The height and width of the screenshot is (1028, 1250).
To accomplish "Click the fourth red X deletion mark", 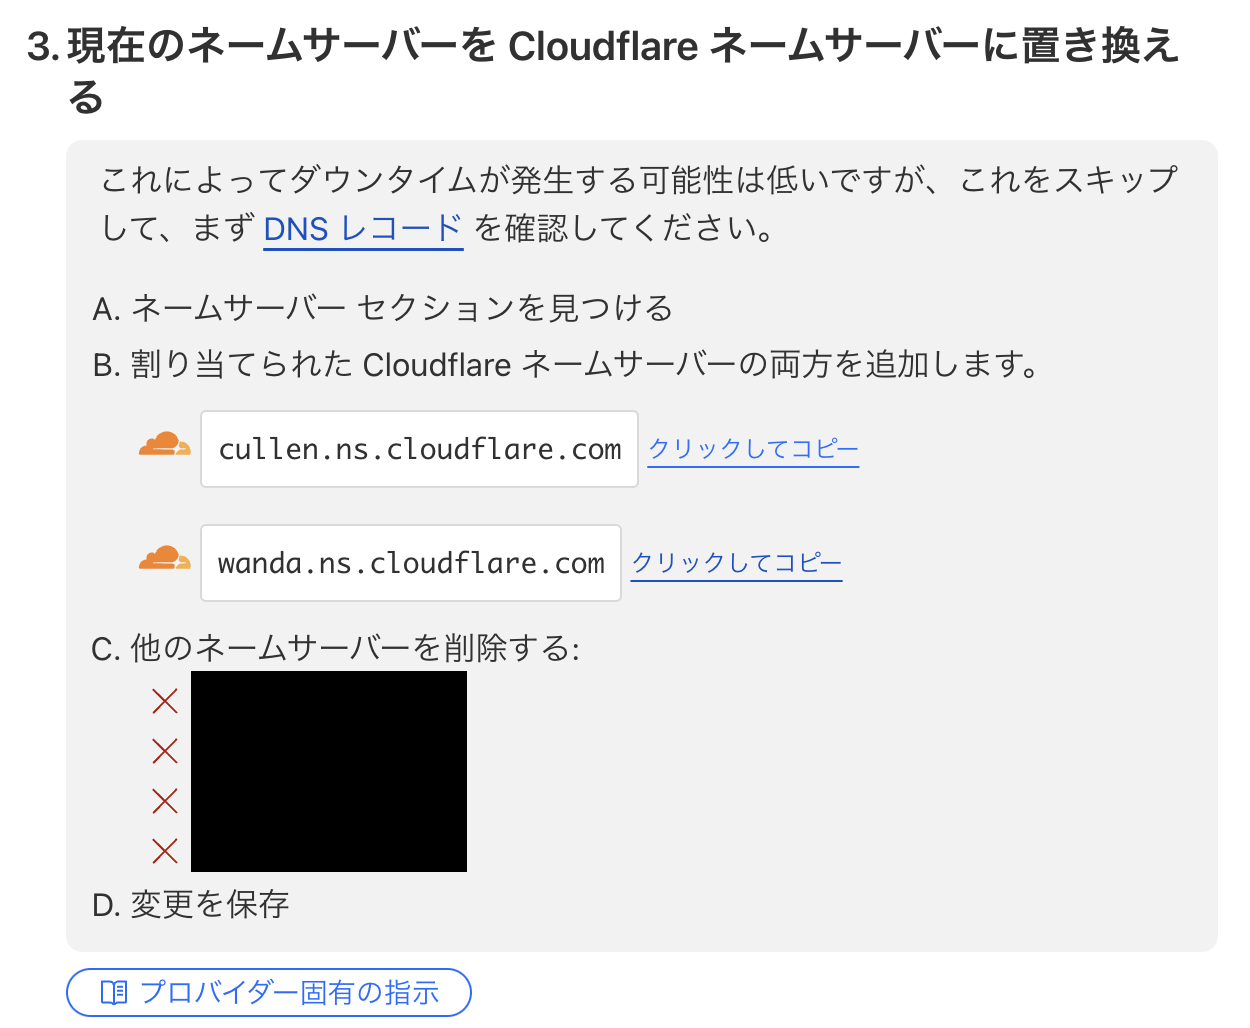I will 163,851.
